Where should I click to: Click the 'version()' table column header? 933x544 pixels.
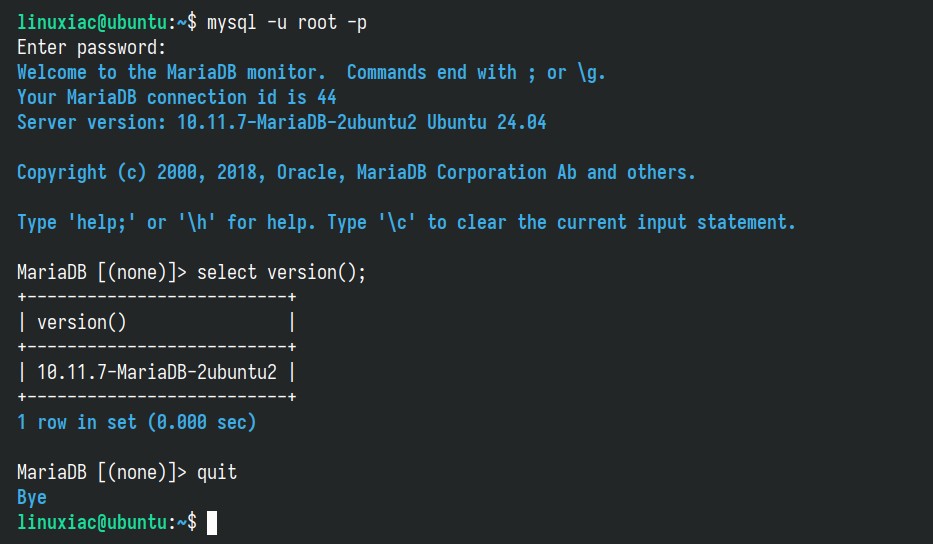[x=82, y=323]
